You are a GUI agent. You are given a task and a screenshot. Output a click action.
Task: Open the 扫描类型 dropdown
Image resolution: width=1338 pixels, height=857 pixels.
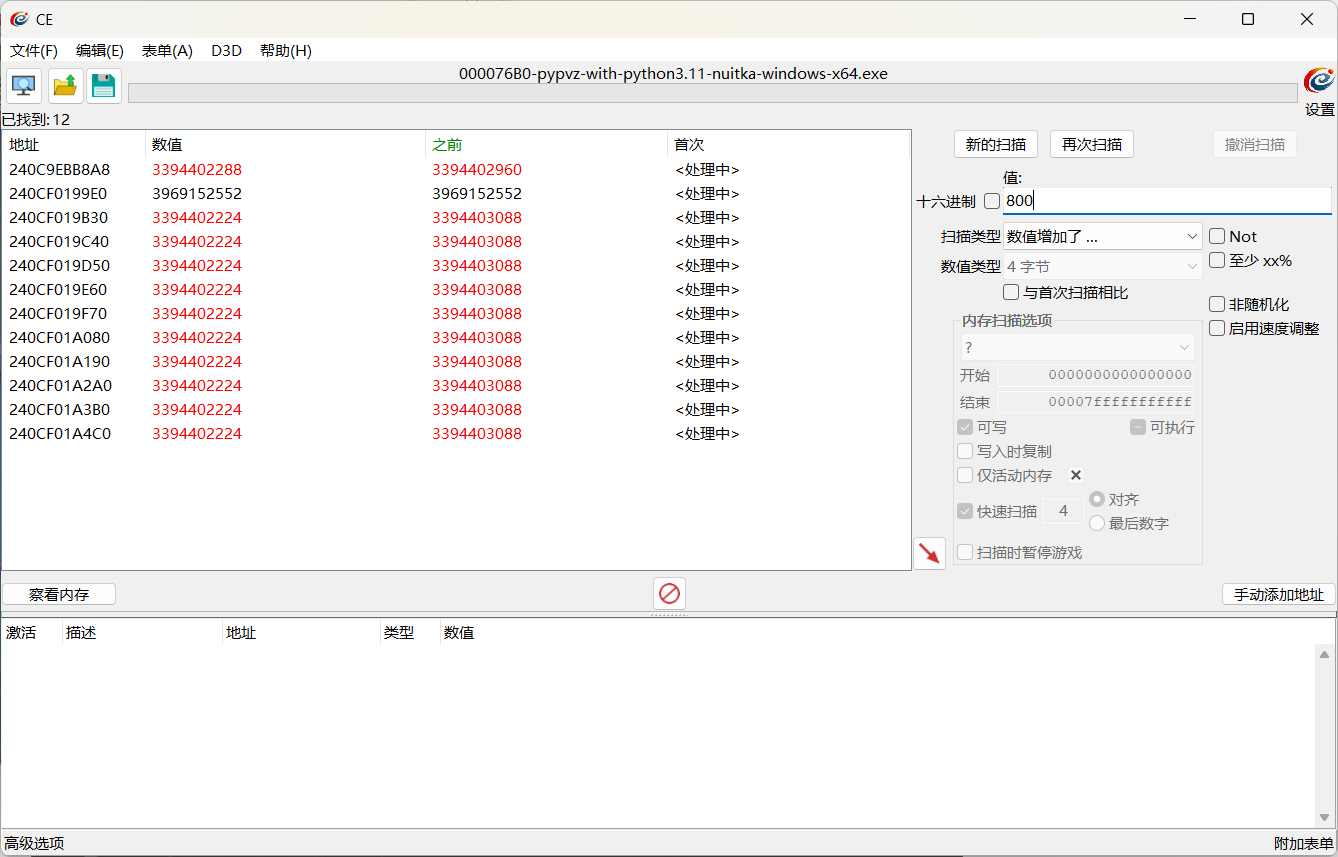[x=1102, y=236]
